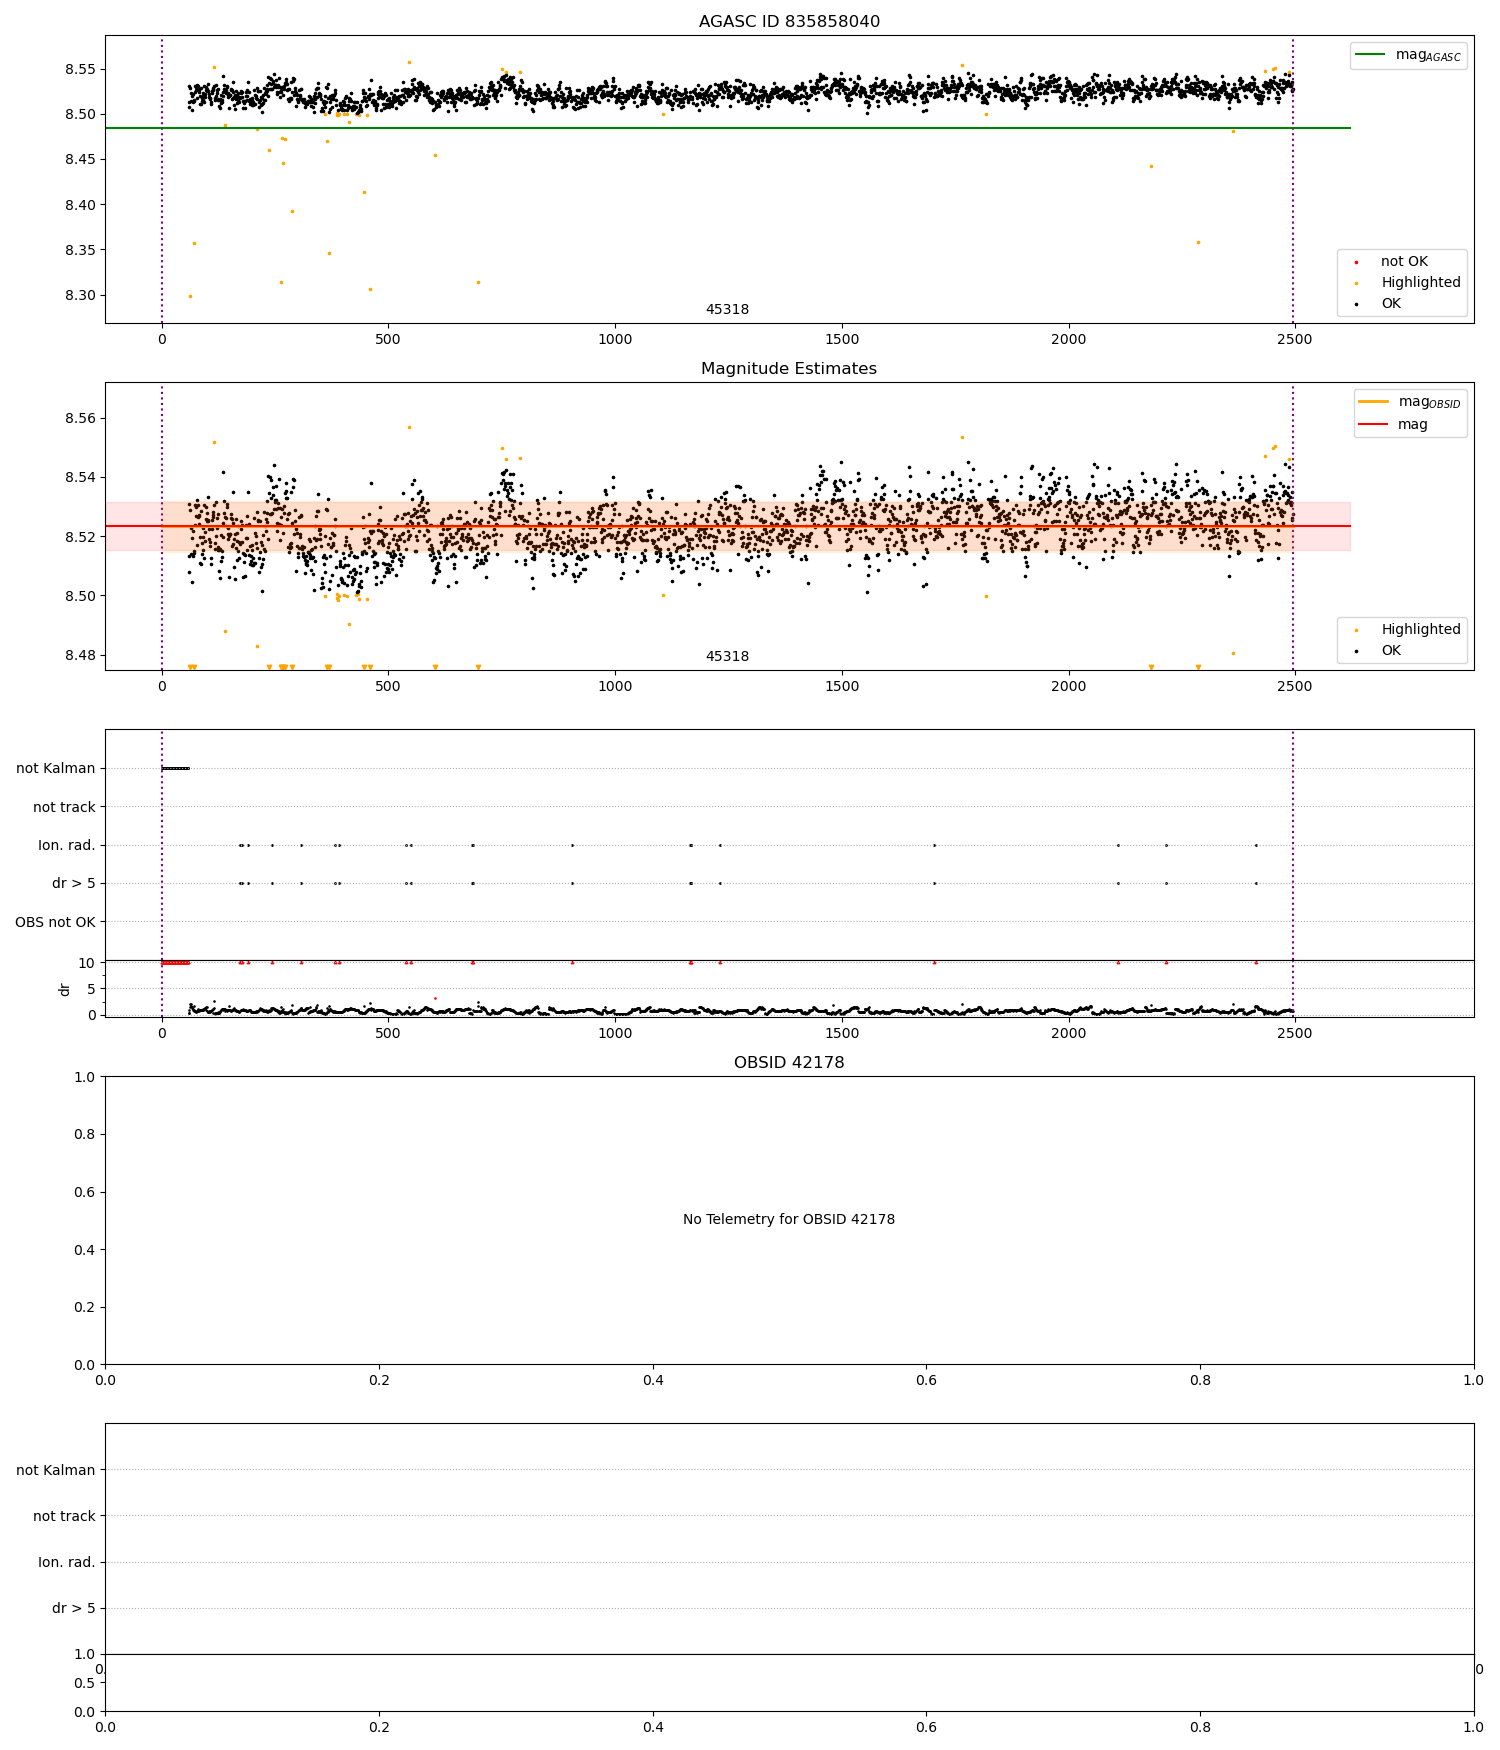Click 'dr > 5' label in the bottom panel
Screen dimensions: 1500x1750
[74, 1609]
